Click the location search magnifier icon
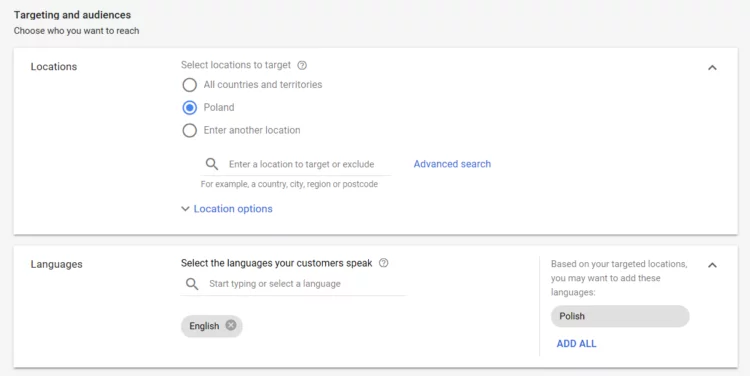 (212, 164)
